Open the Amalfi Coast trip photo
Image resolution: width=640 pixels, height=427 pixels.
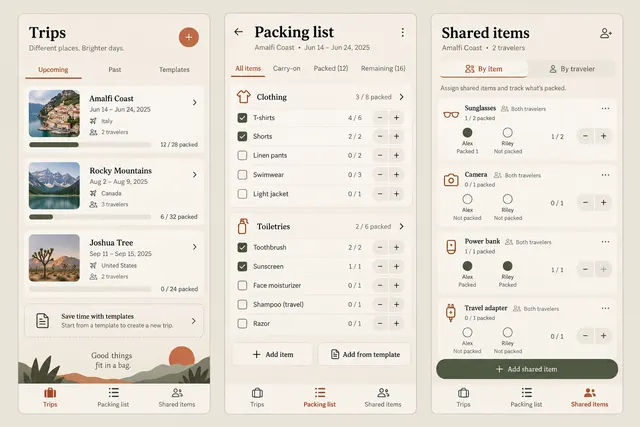54,113
